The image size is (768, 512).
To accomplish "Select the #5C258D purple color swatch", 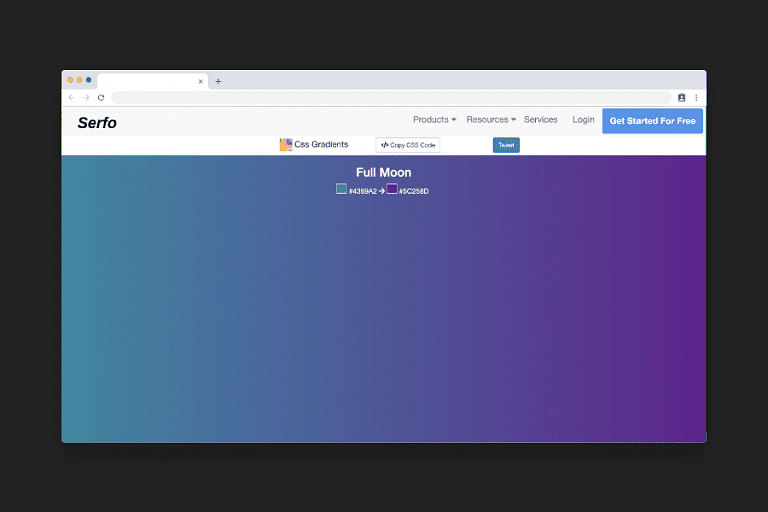I will tap(392, 189).
